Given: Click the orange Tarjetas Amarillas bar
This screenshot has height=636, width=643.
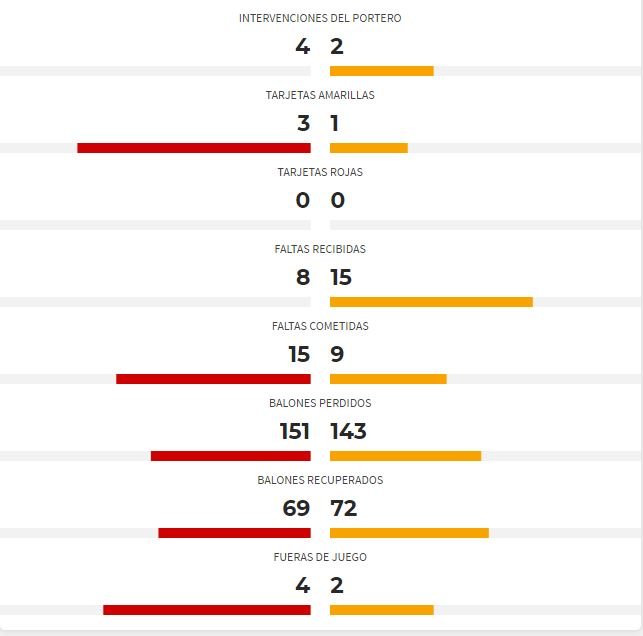Looking at the screenshot, I should 369,148.
